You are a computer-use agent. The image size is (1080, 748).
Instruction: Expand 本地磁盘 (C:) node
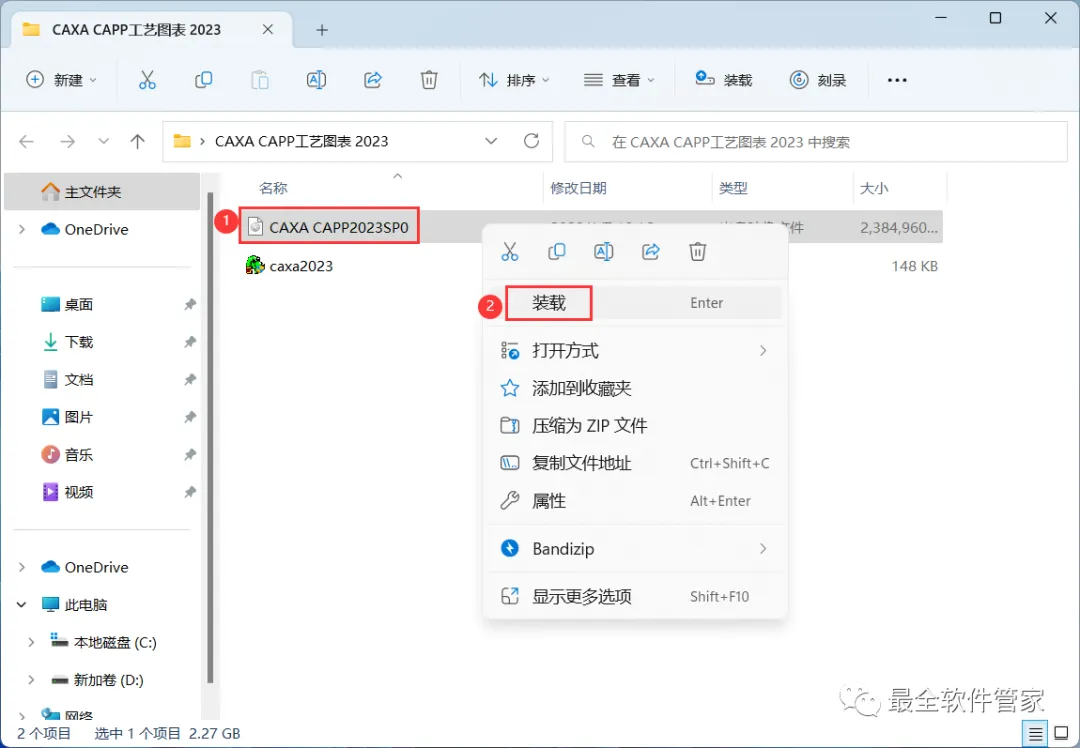[x=31, y=642]
